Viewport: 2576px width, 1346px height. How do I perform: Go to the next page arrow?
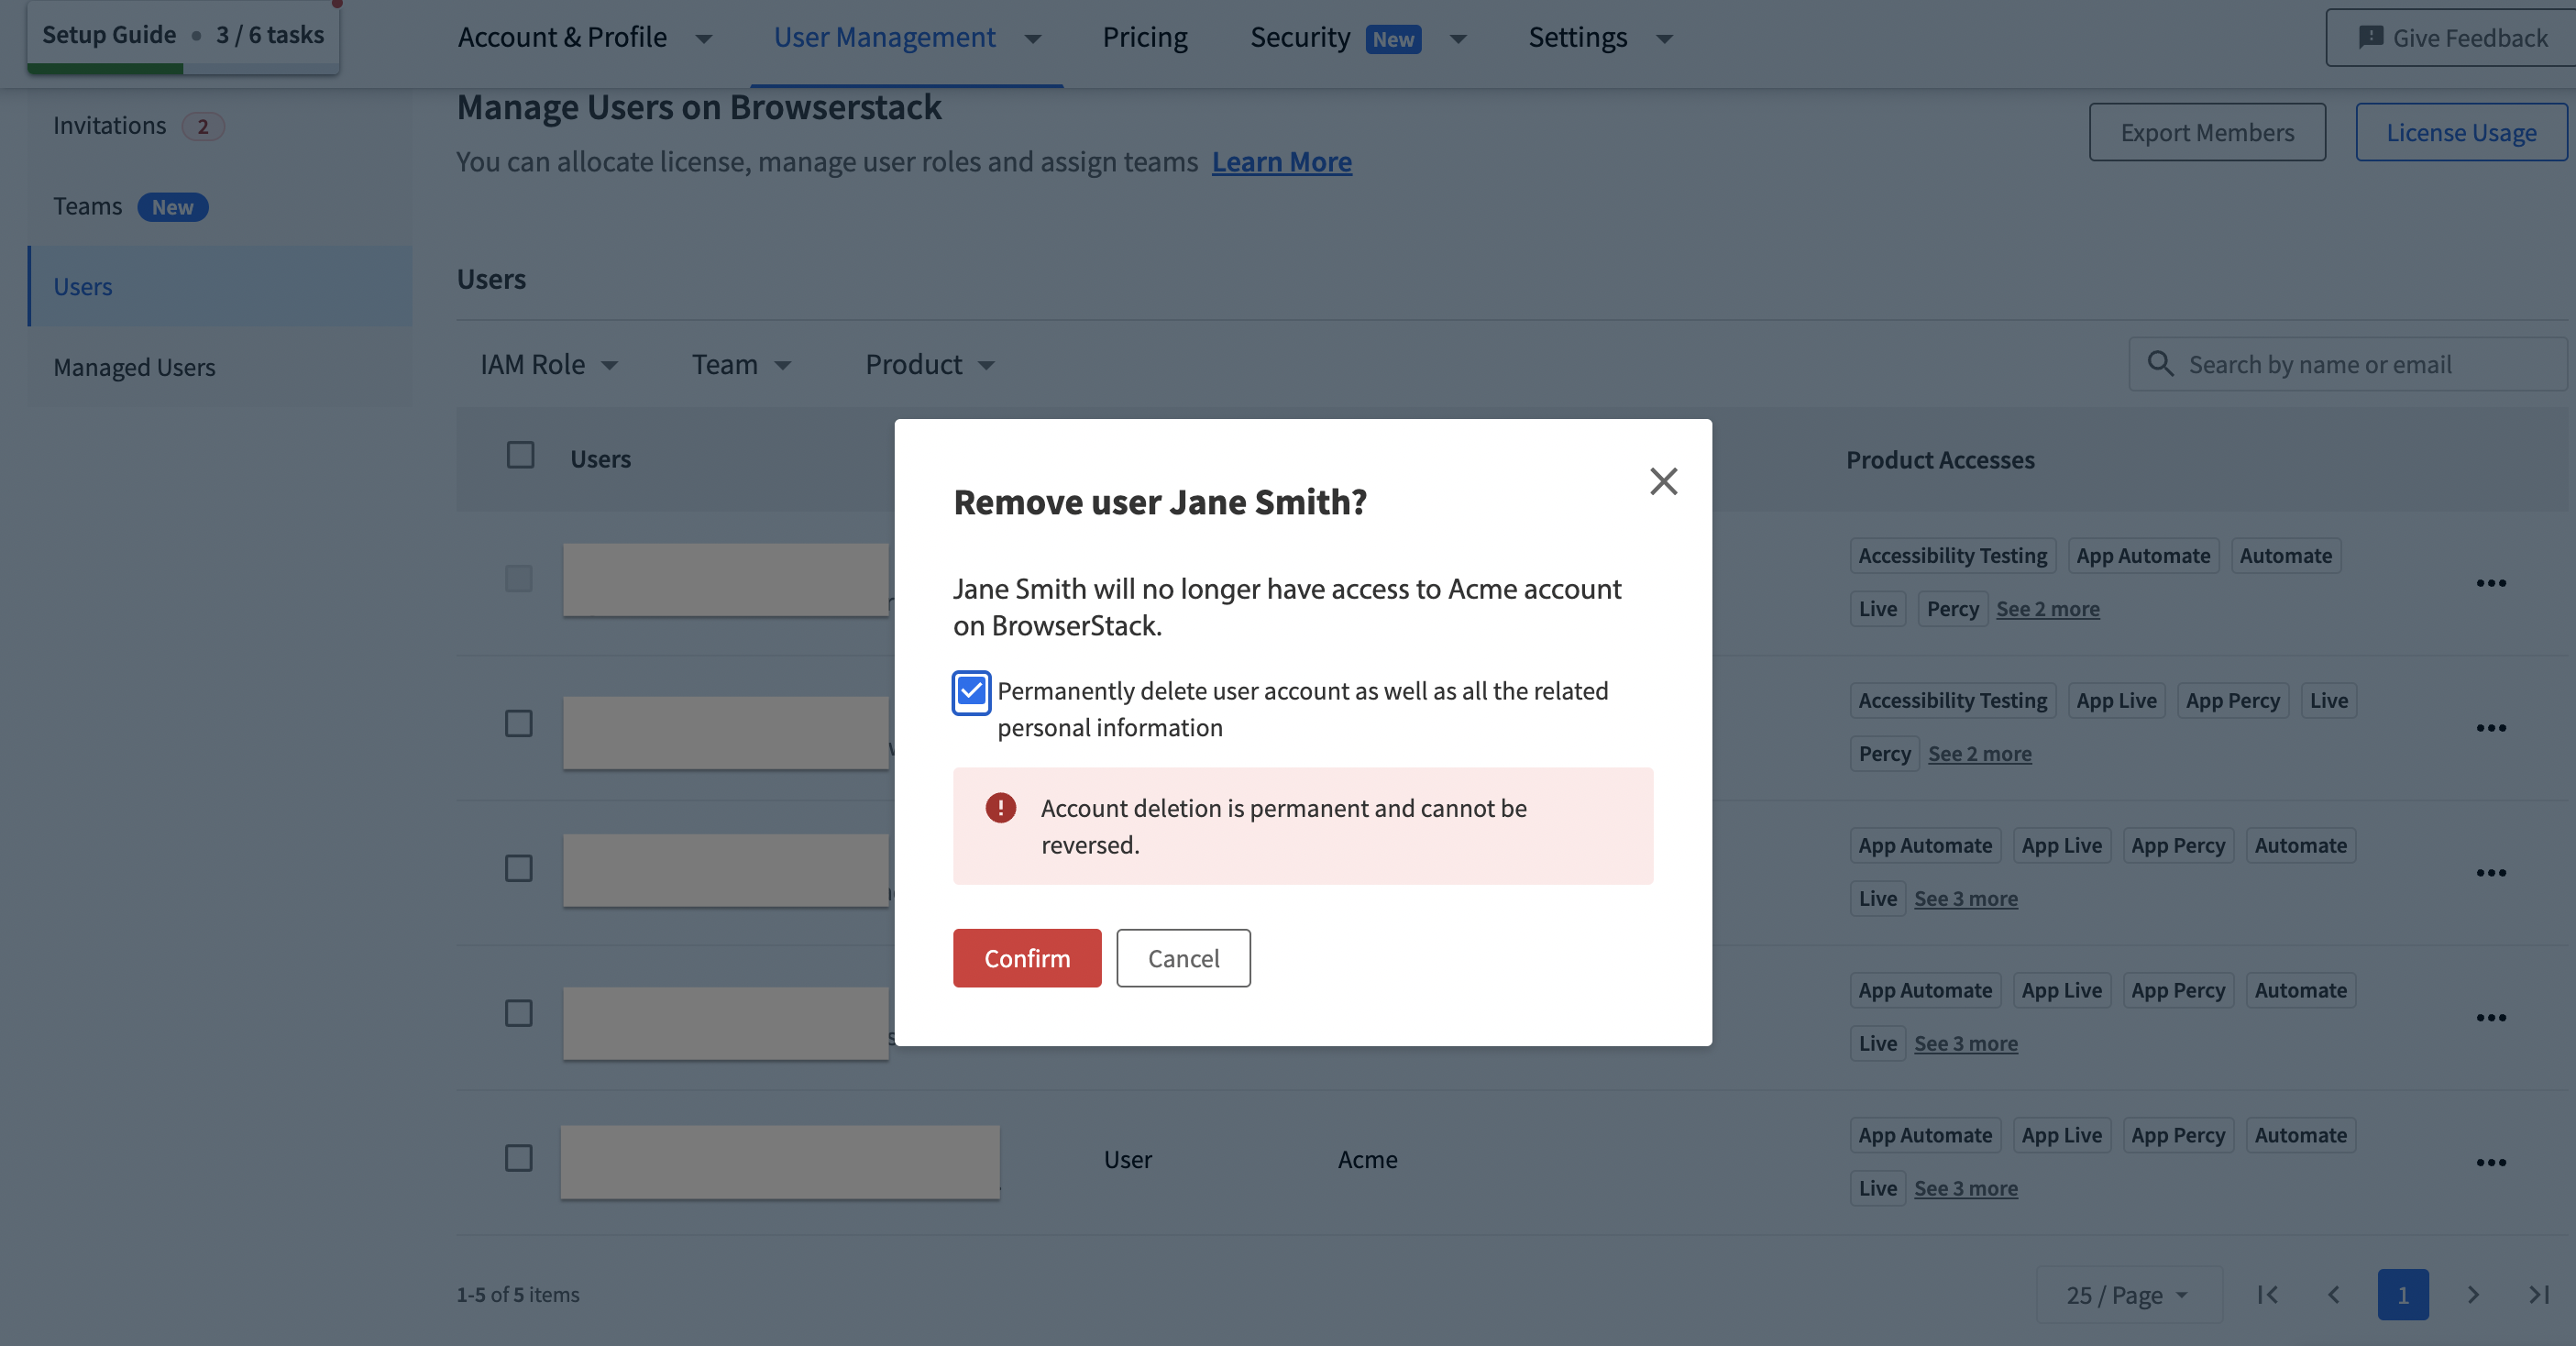click(2472, 1294)
